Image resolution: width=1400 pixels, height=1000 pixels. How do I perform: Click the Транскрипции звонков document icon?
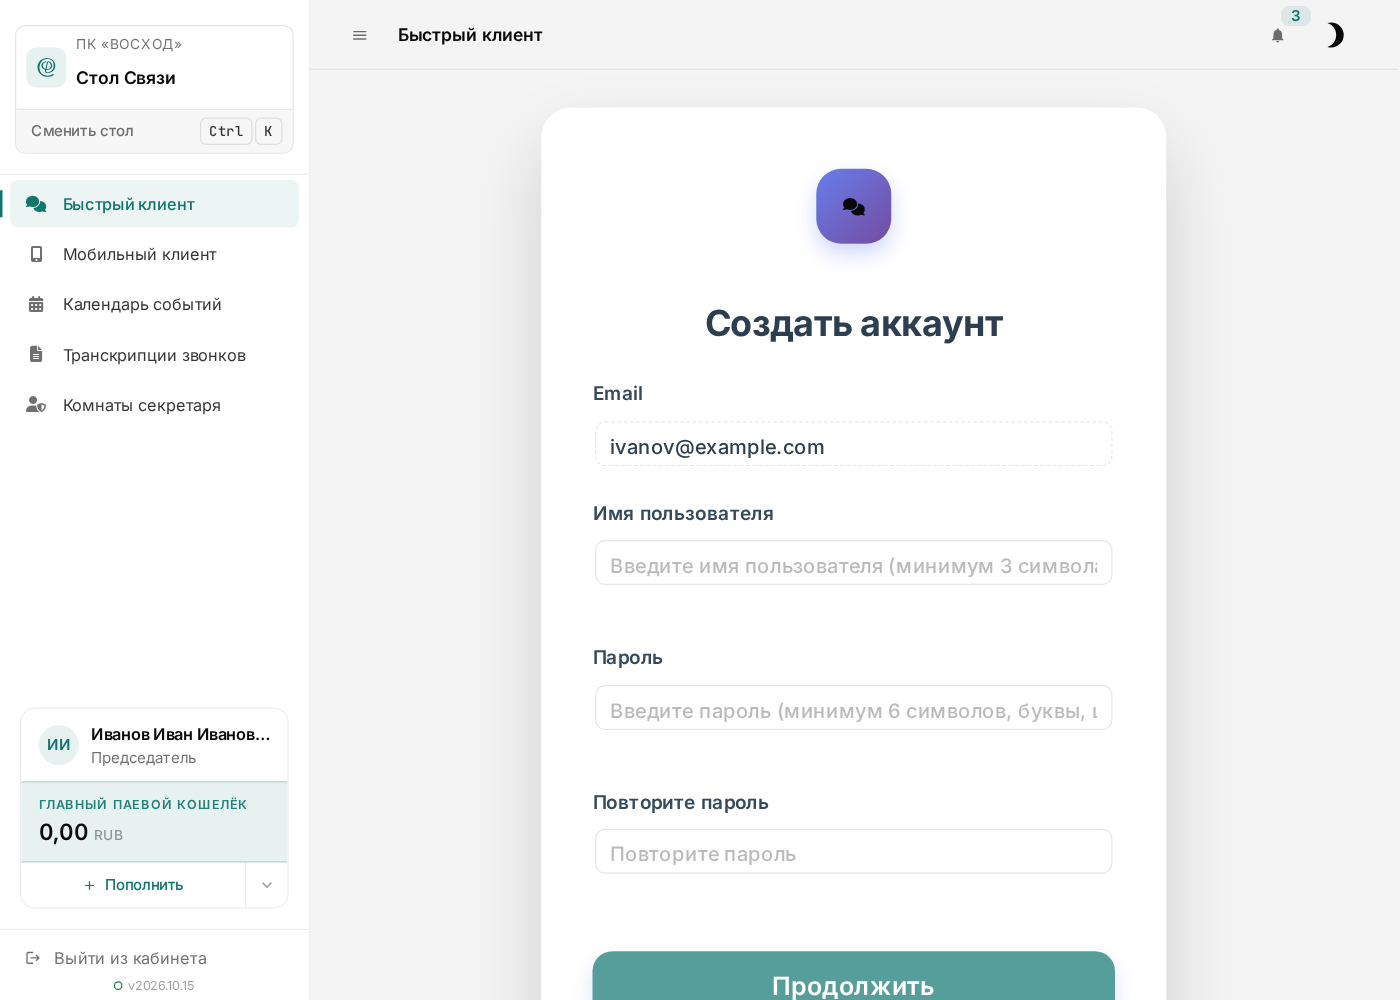36,354
